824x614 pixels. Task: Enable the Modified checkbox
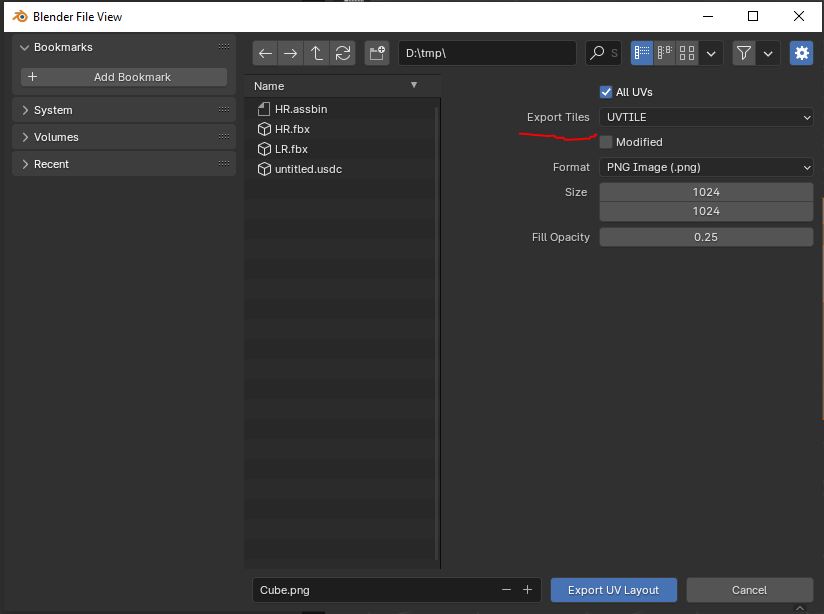tap(606, 142)
